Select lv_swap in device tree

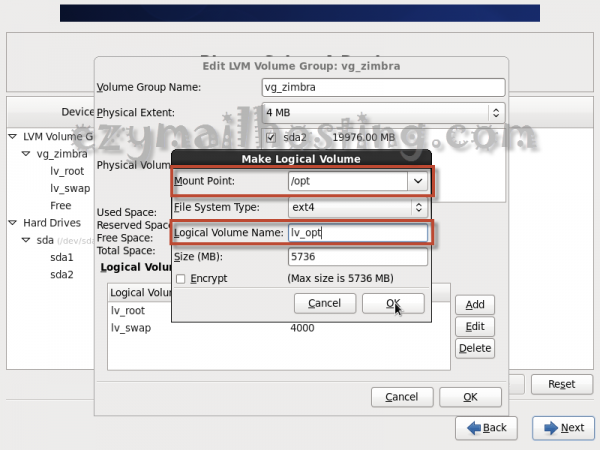coord(70,188)
